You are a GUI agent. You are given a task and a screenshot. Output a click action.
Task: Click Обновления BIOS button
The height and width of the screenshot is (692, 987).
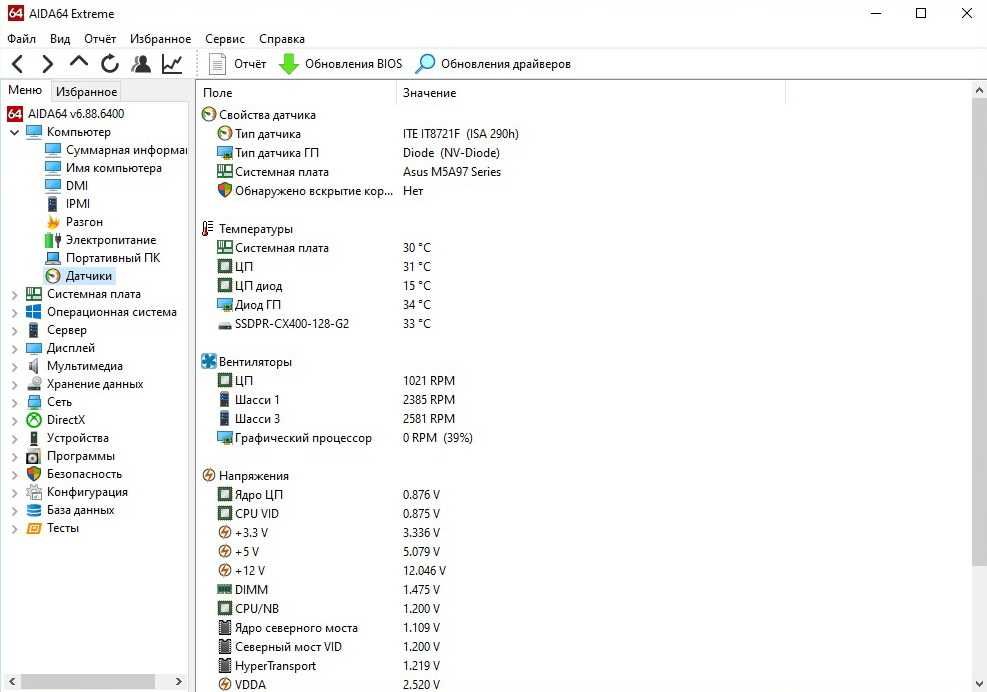point(341,64)
